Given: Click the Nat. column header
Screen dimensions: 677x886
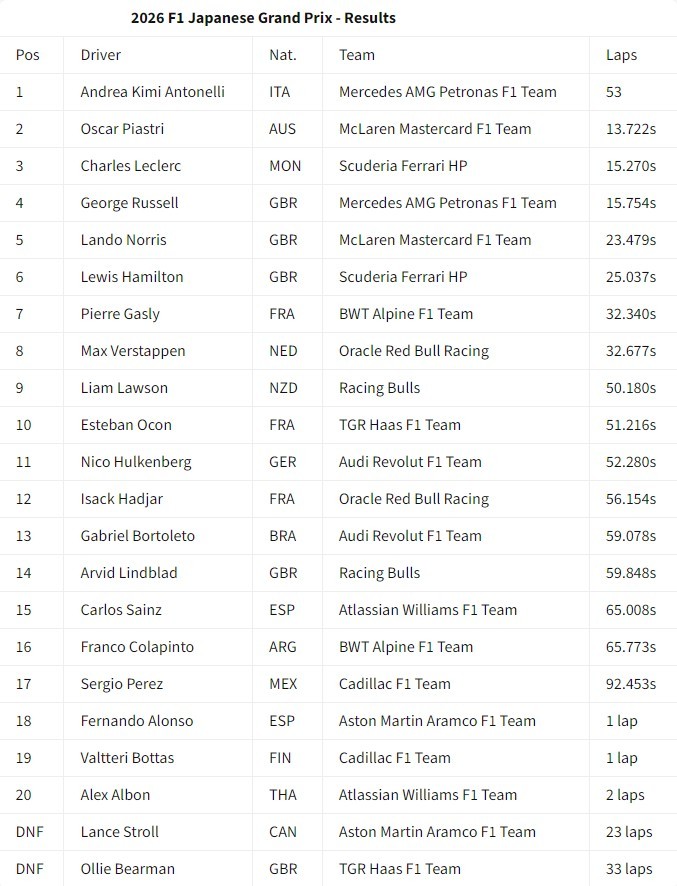Looking at the screenshot, I should (x=283, y=55).
